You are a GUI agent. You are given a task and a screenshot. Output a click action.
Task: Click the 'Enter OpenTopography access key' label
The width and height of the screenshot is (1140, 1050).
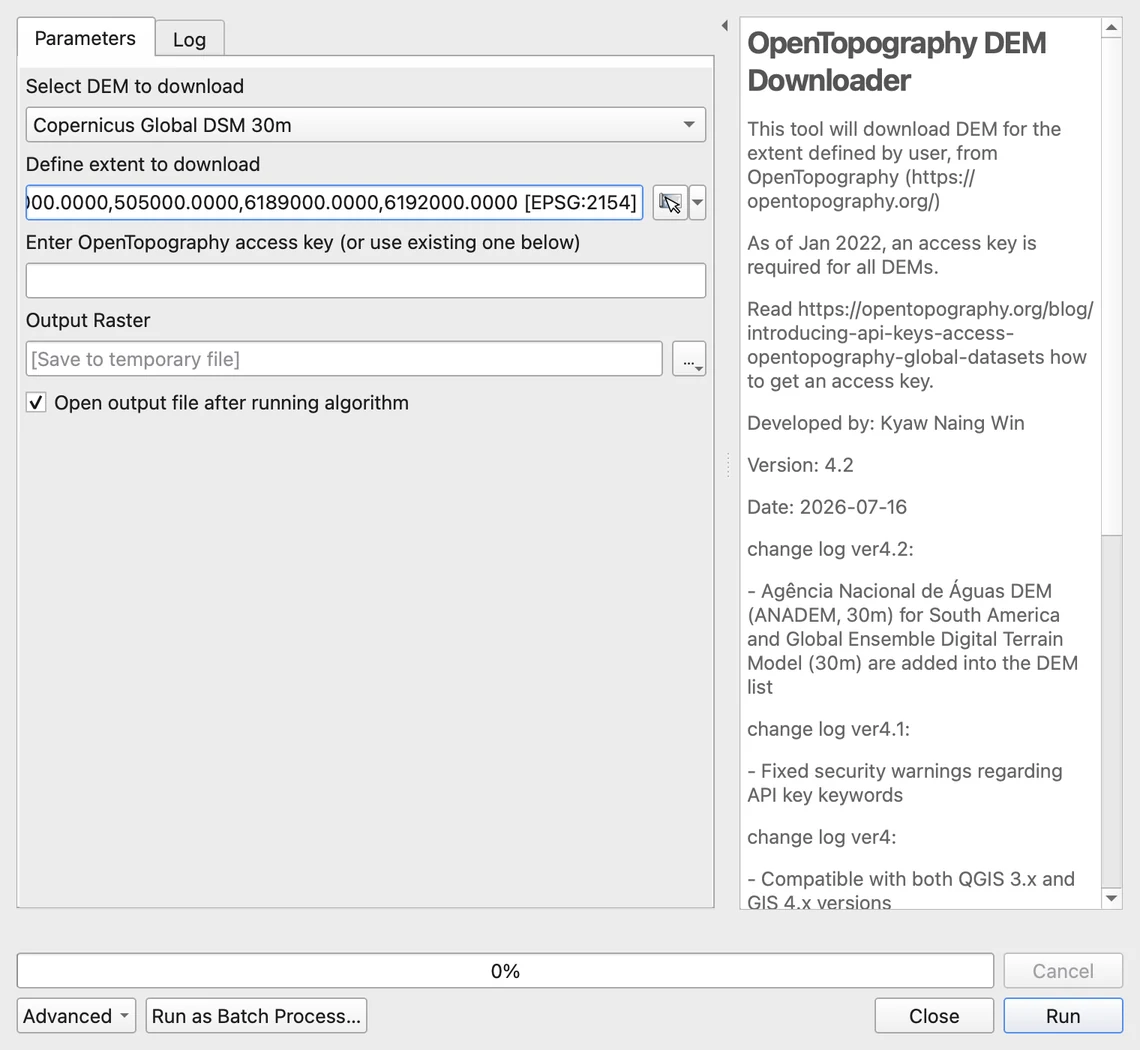pyautogui.click(x=302, y=242)
